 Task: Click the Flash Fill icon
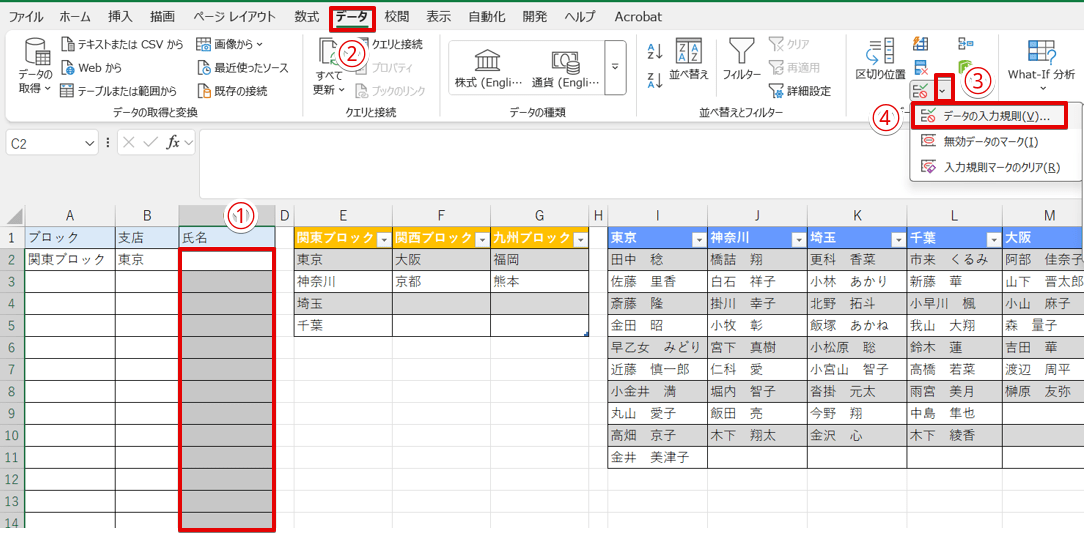coord(921,45)
